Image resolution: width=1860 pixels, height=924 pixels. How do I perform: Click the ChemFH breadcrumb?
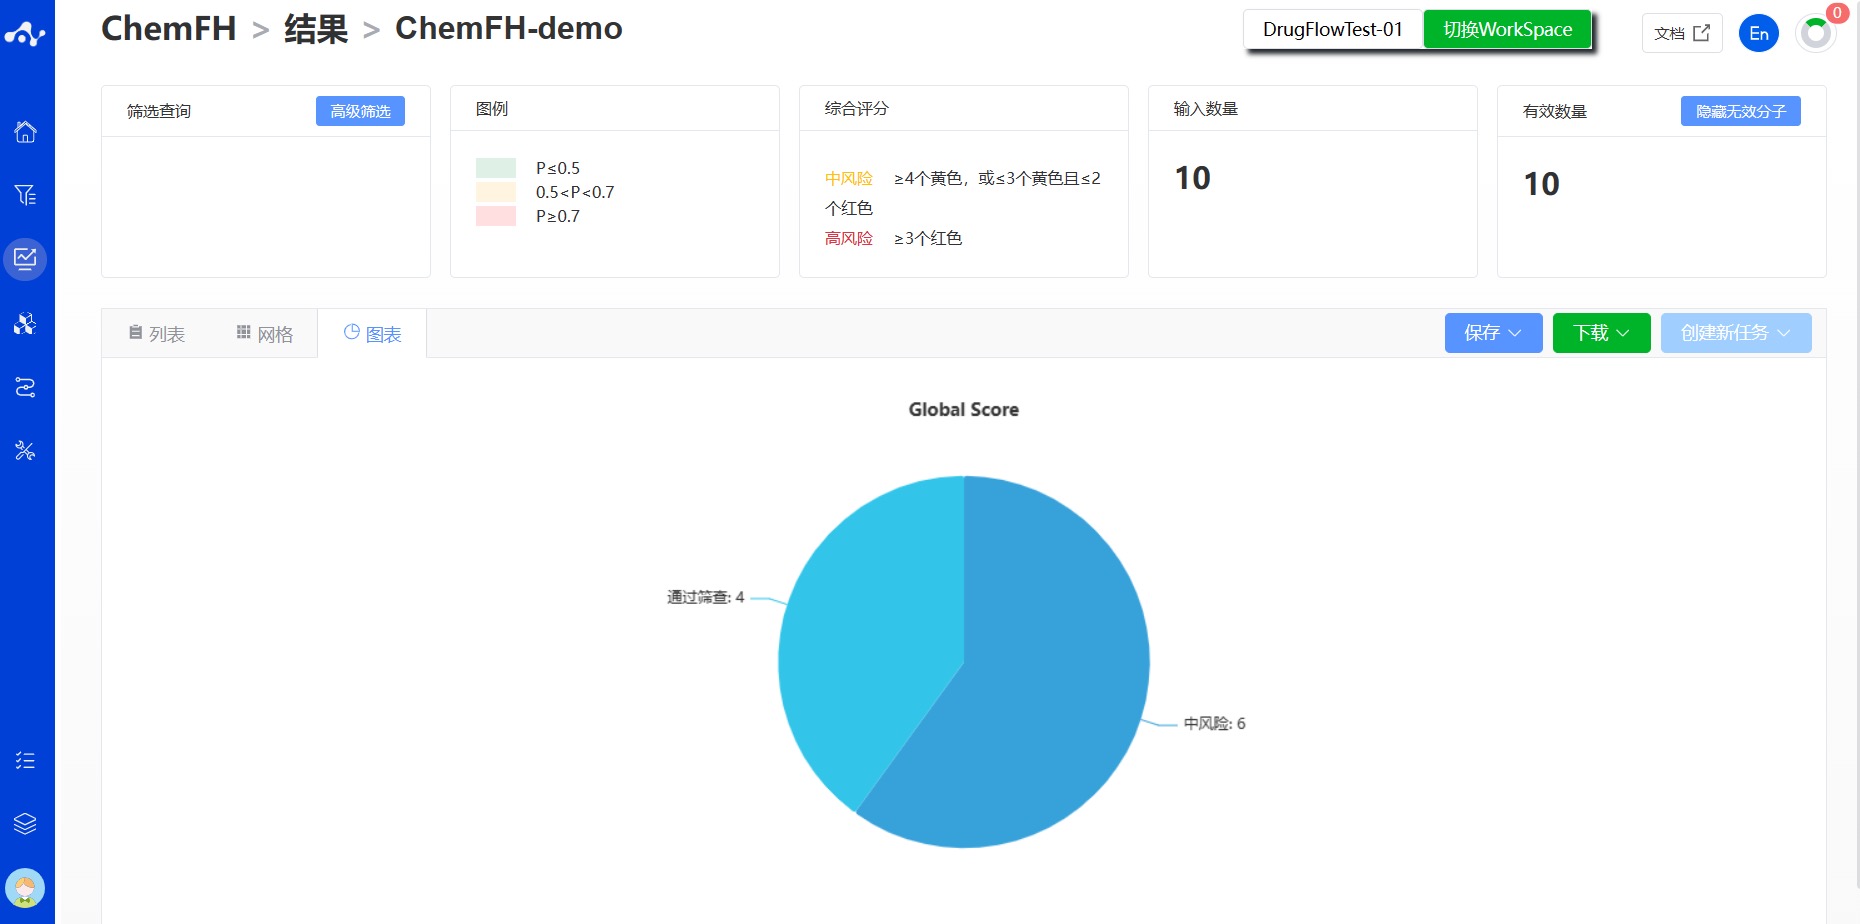[x=169, y=28]
